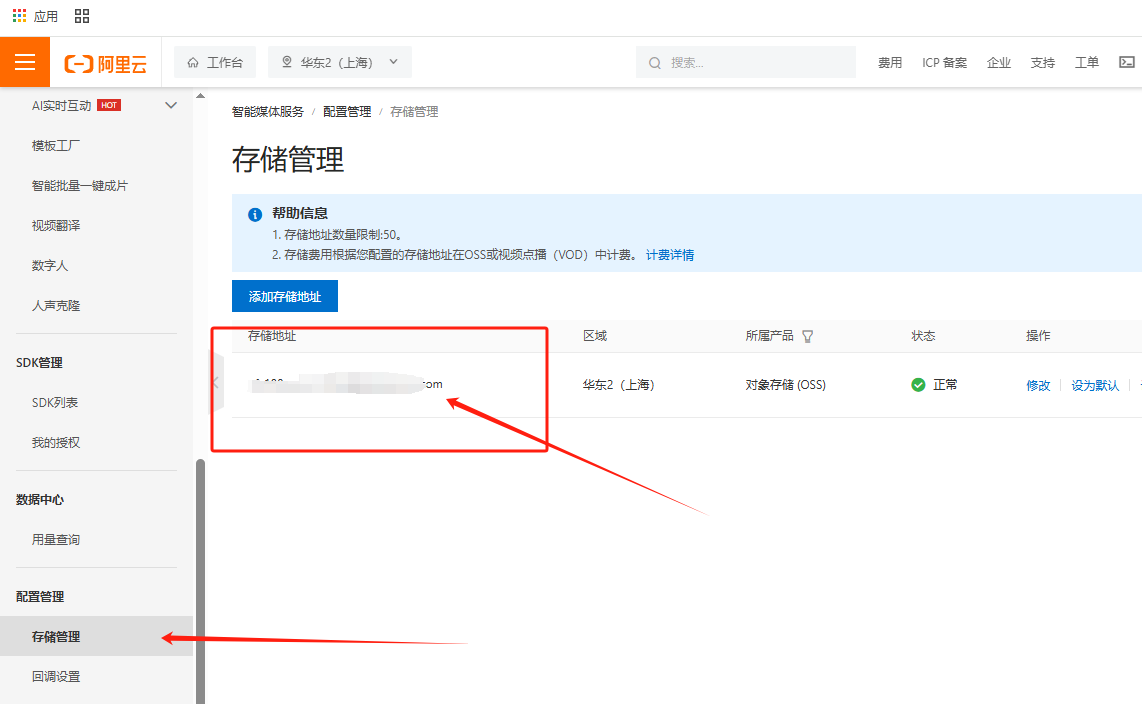Click the 应用 bookmarks label
This screenshot has height=704, width=1142.
point(45,16)
